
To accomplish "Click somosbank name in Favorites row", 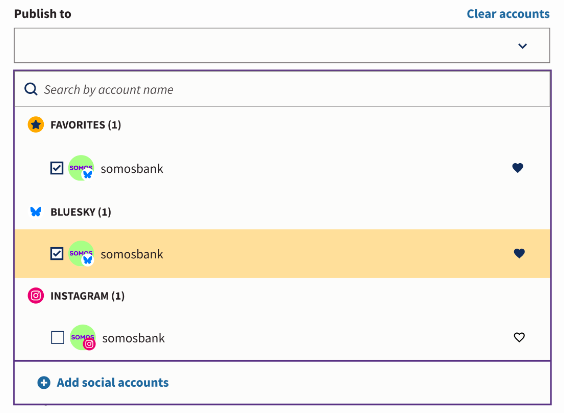I will [132, 168].
